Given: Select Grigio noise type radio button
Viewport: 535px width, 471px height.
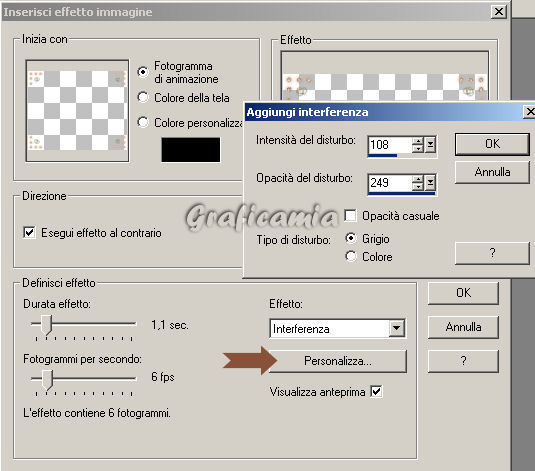Looking at the screenshot, I should click(x=351, y=238).
